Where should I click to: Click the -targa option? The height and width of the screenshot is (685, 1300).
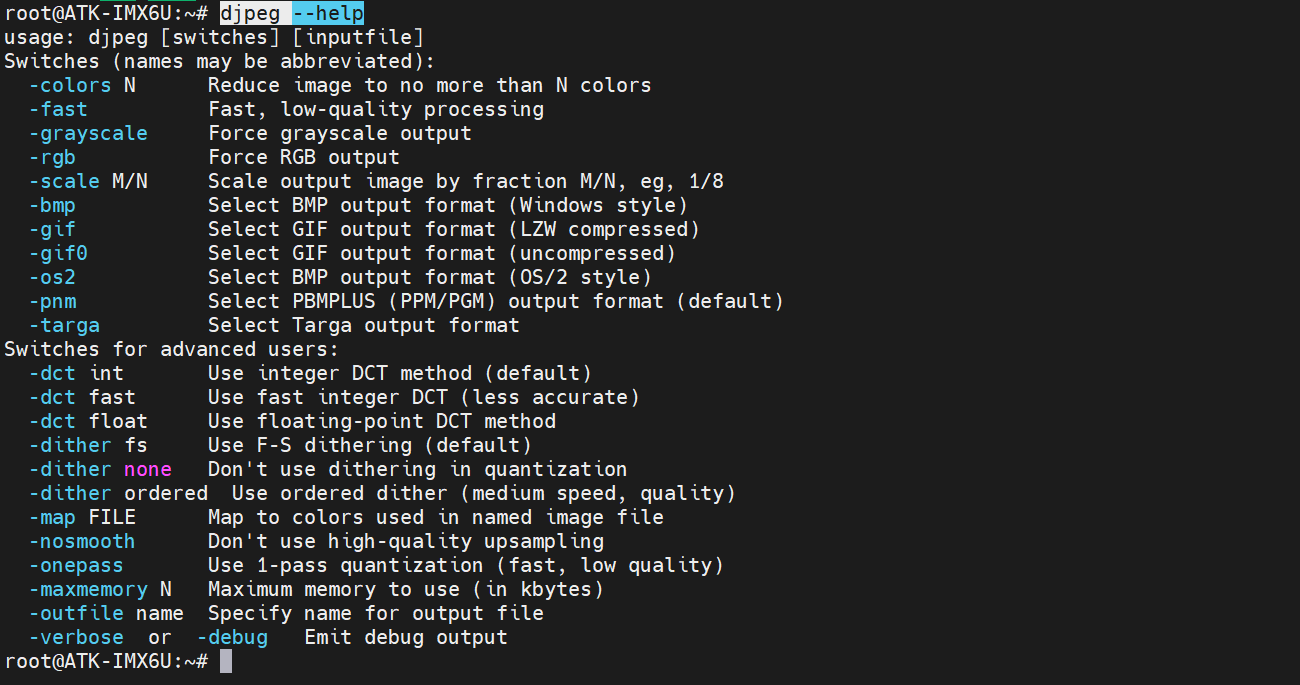click(x=63, y=325)
